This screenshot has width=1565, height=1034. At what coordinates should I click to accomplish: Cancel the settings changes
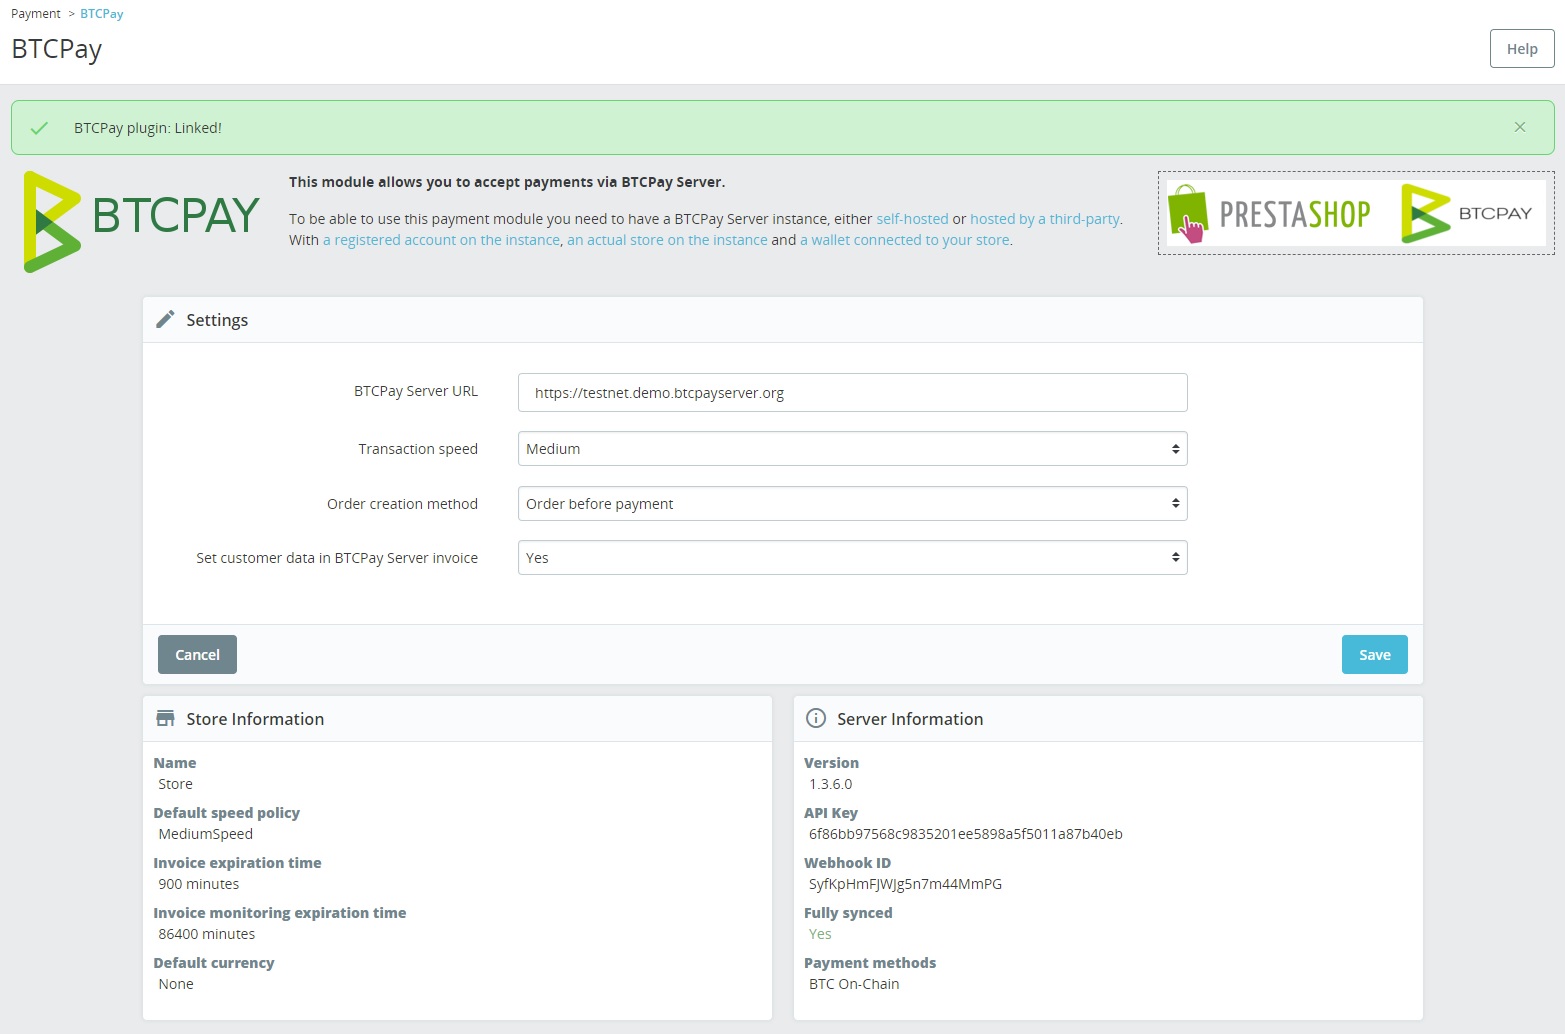pos(196,654)
